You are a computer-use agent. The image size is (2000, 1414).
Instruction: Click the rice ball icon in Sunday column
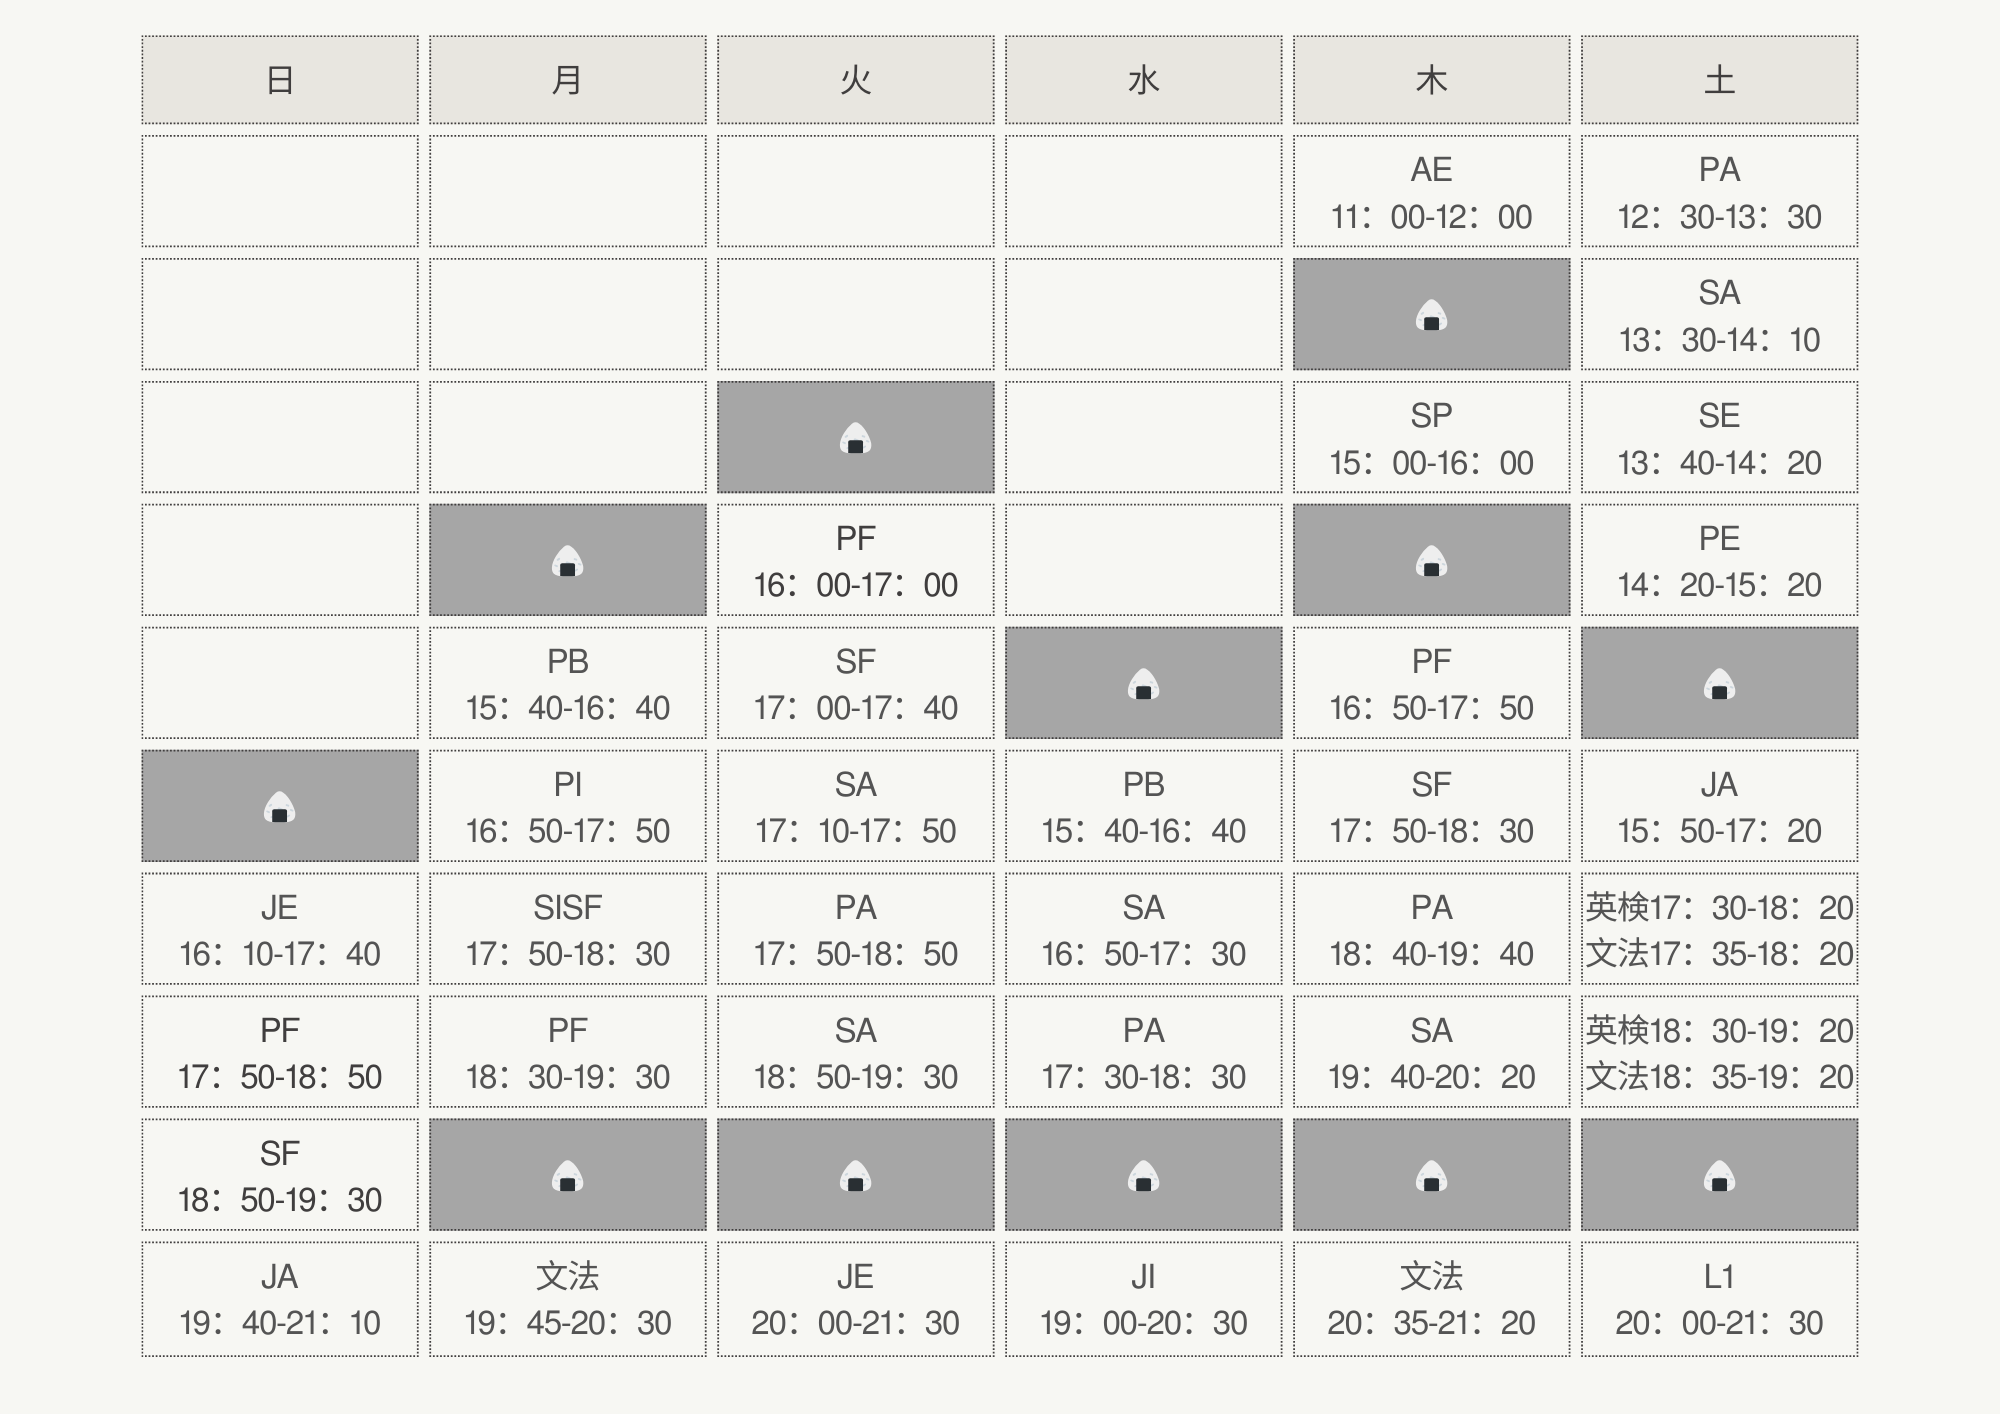tap(280, 806)
